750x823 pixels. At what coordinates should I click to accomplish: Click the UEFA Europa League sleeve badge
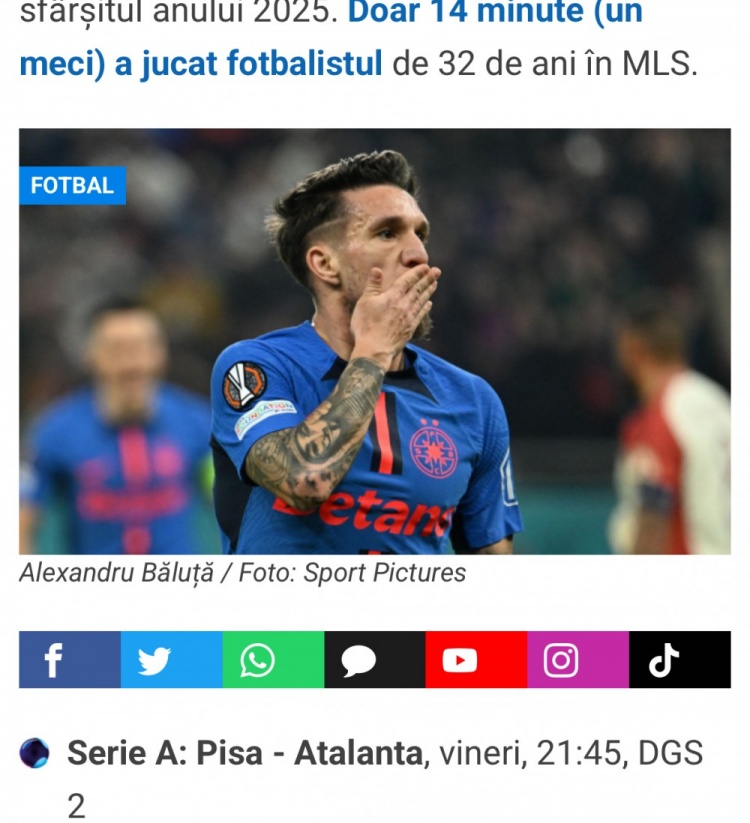(244, 385)
